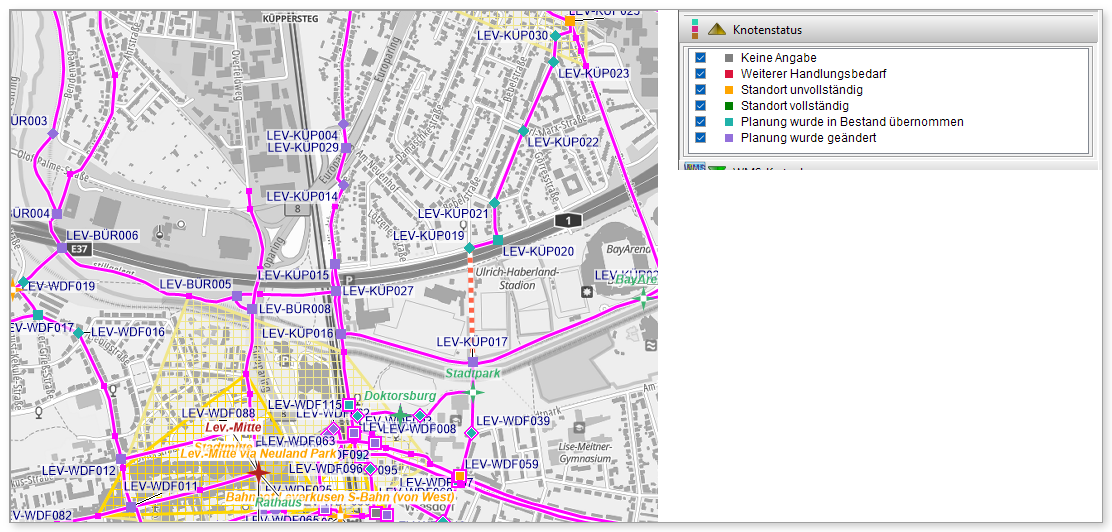Select the LEV-WDF096 teal diamond node
This screenshot has height=532, width=1112.
pyautogui.click(x=369, y=469)
